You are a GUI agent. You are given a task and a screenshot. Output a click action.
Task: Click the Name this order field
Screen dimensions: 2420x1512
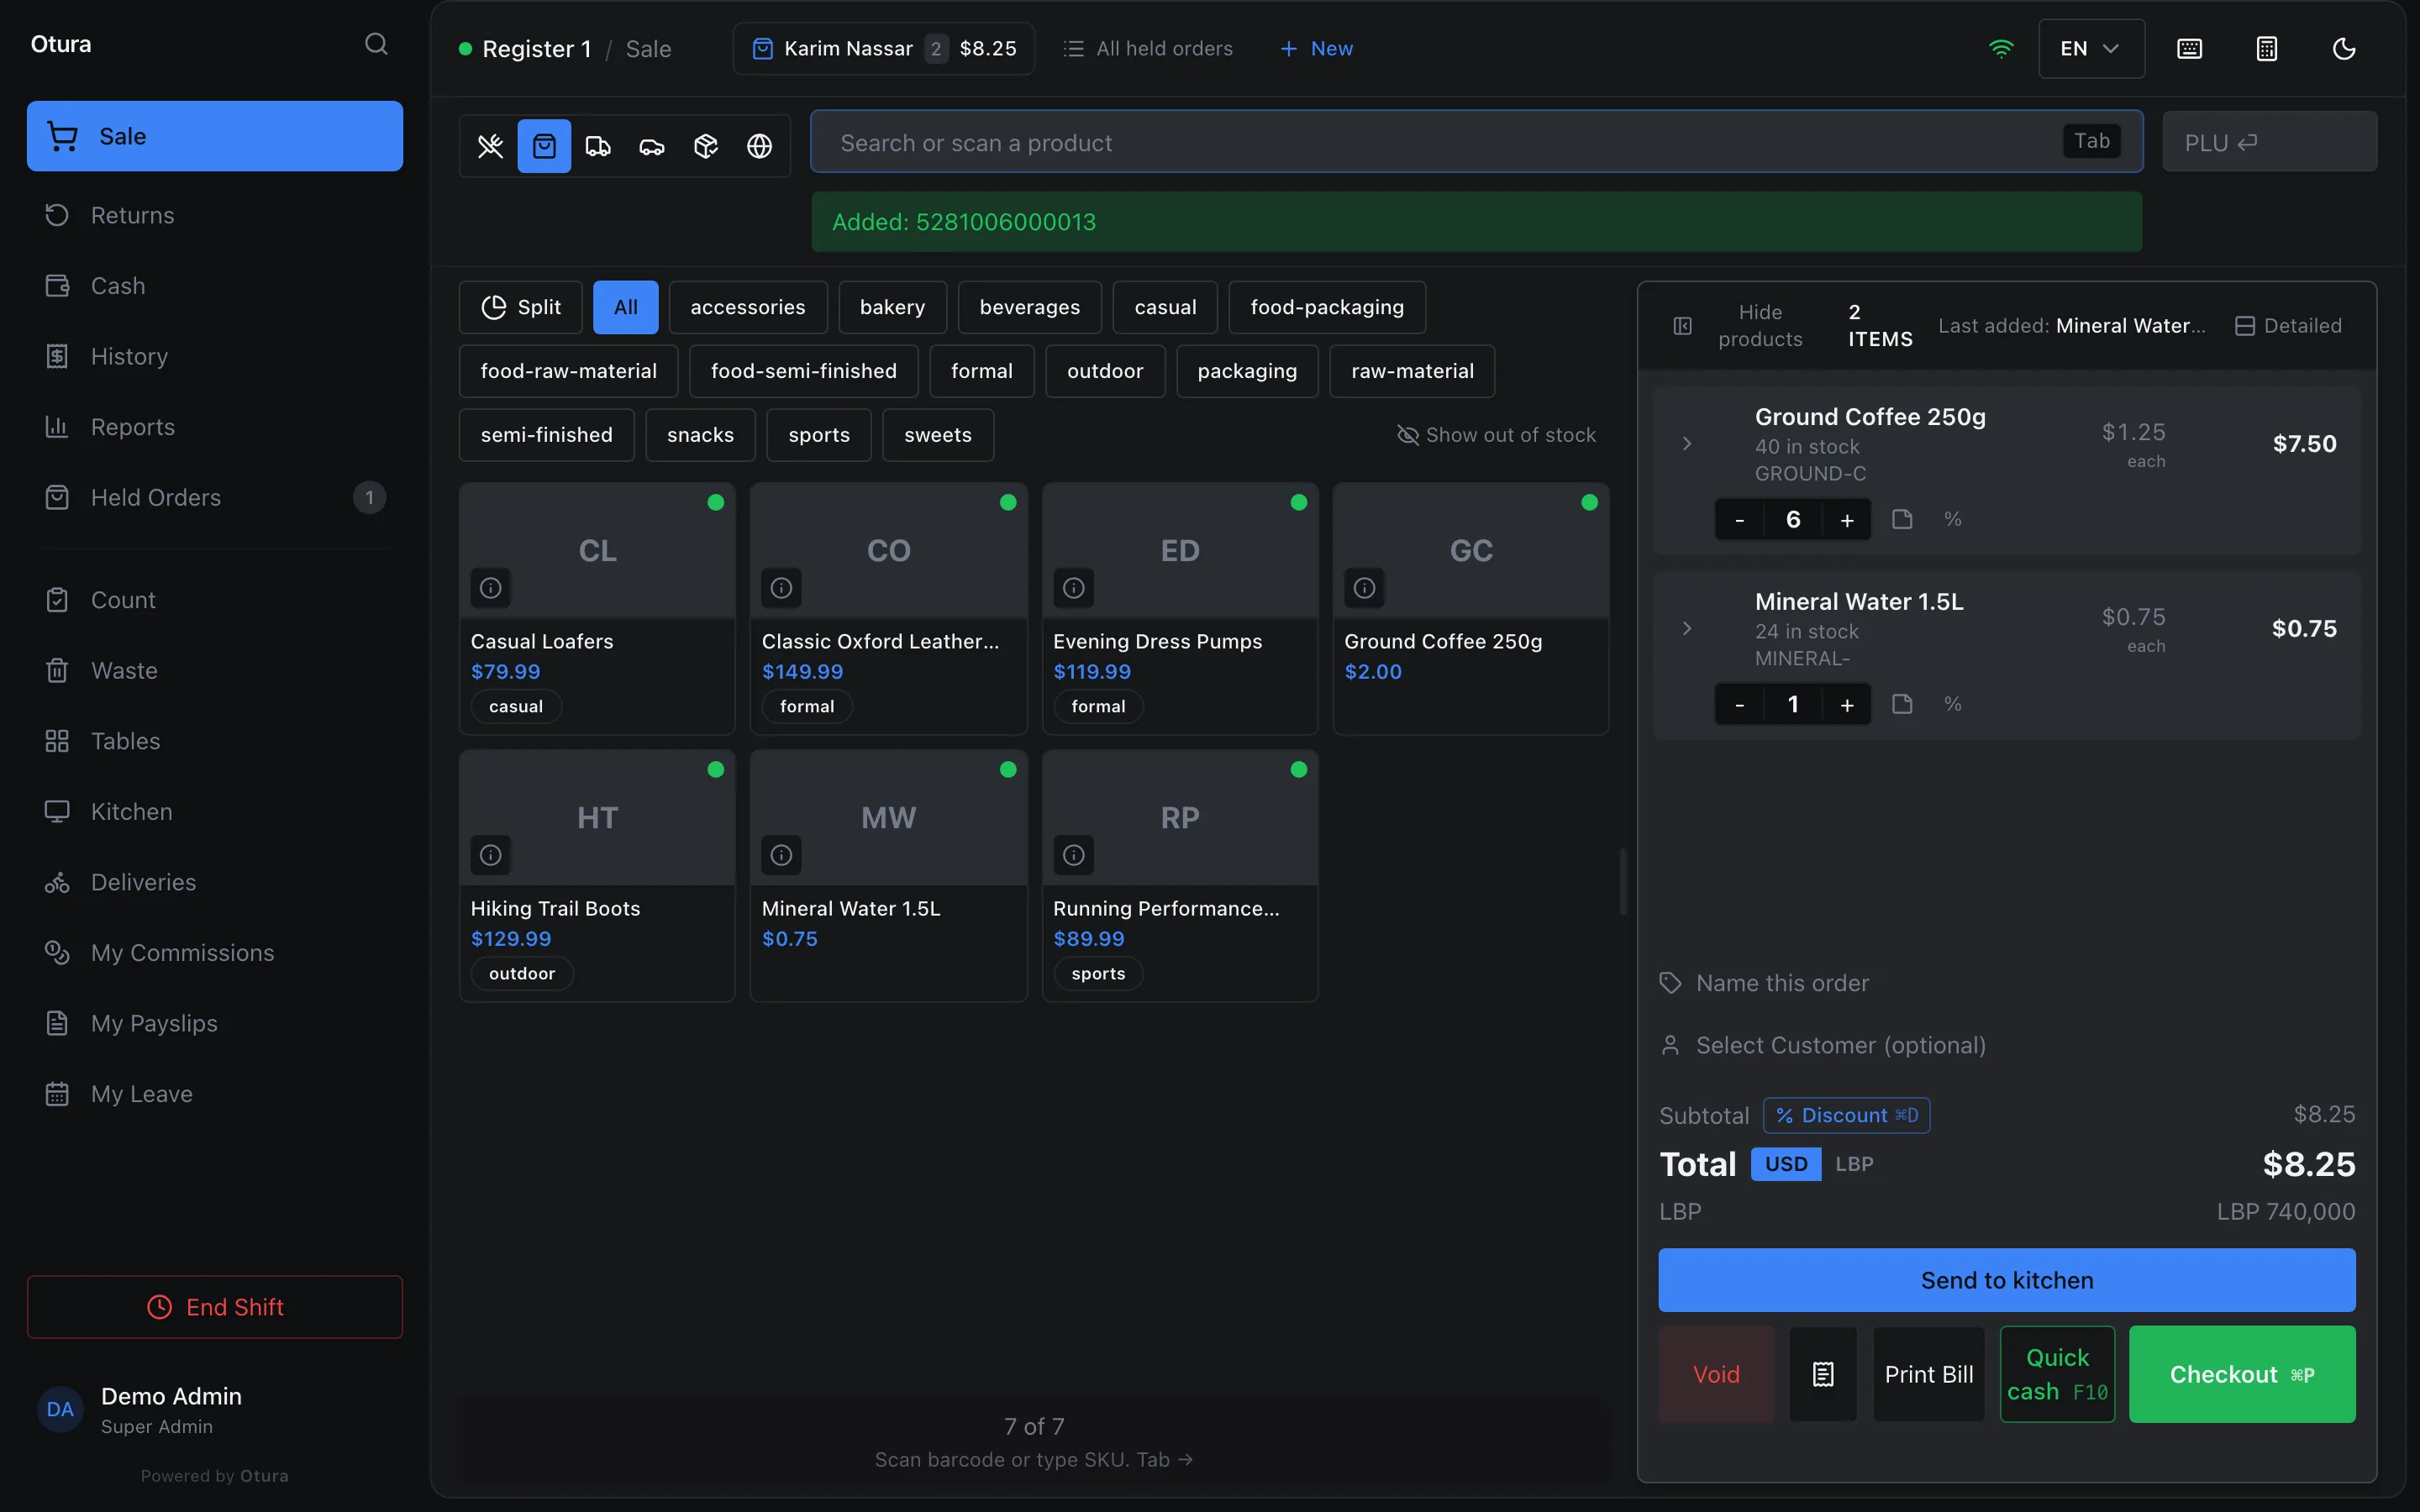coord(2006,983)
